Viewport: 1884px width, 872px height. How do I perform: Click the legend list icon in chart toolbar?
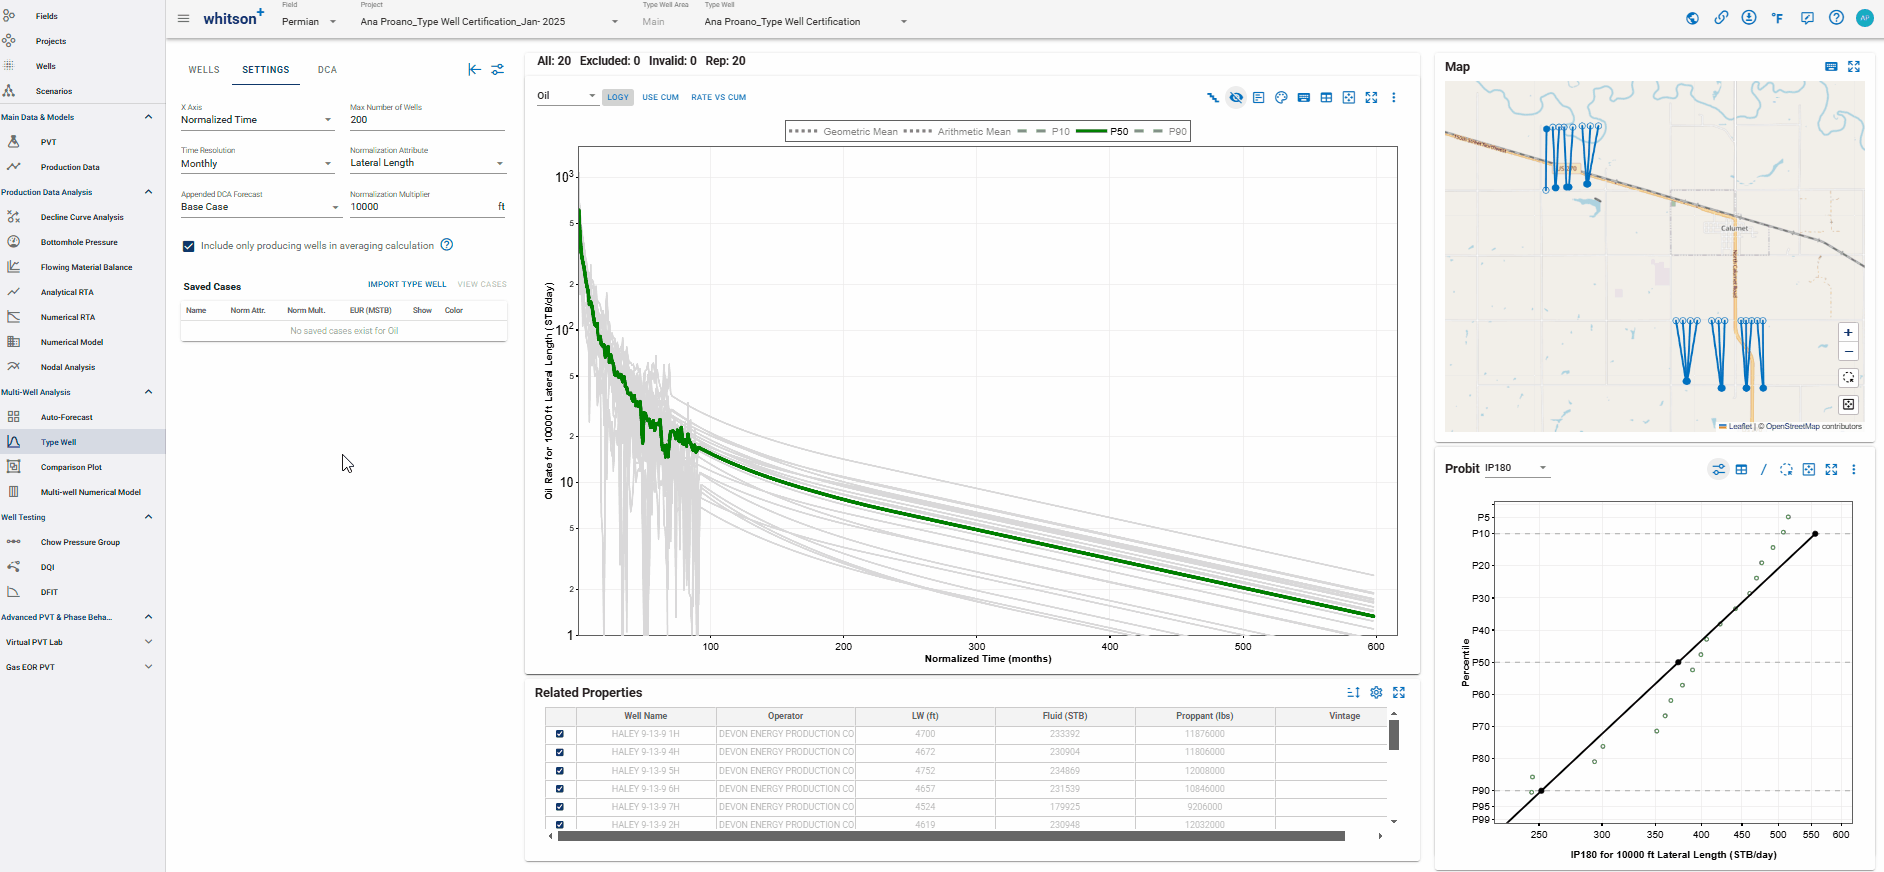1259,97
